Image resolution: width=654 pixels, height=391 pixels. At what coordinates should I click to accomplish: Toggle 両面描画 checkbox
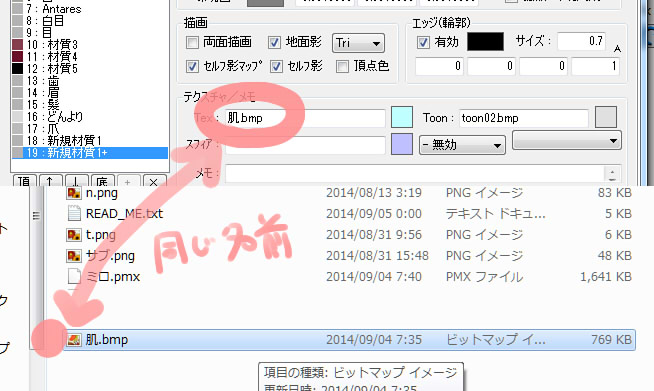click(192, 43)
